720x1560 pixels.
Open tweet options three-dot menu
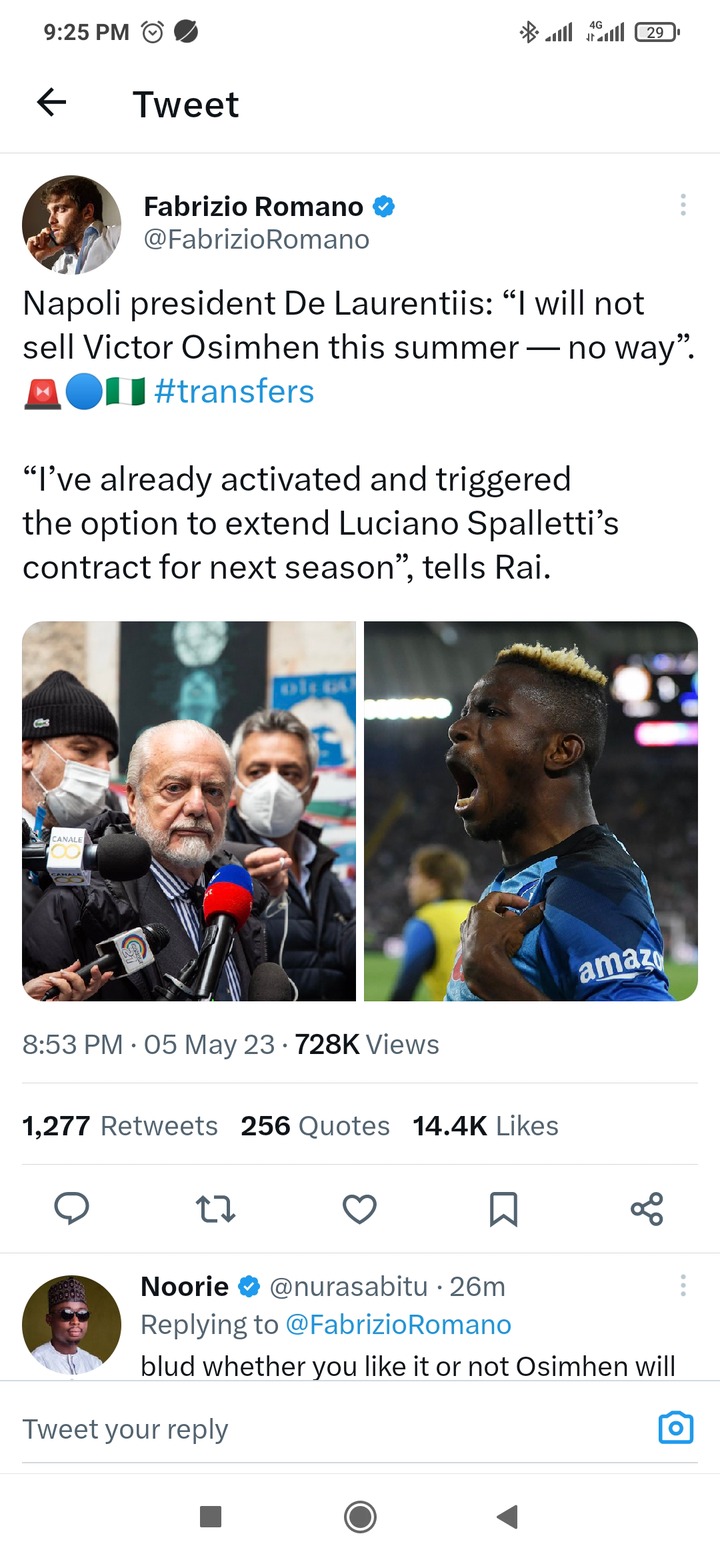tap(683, 205)
